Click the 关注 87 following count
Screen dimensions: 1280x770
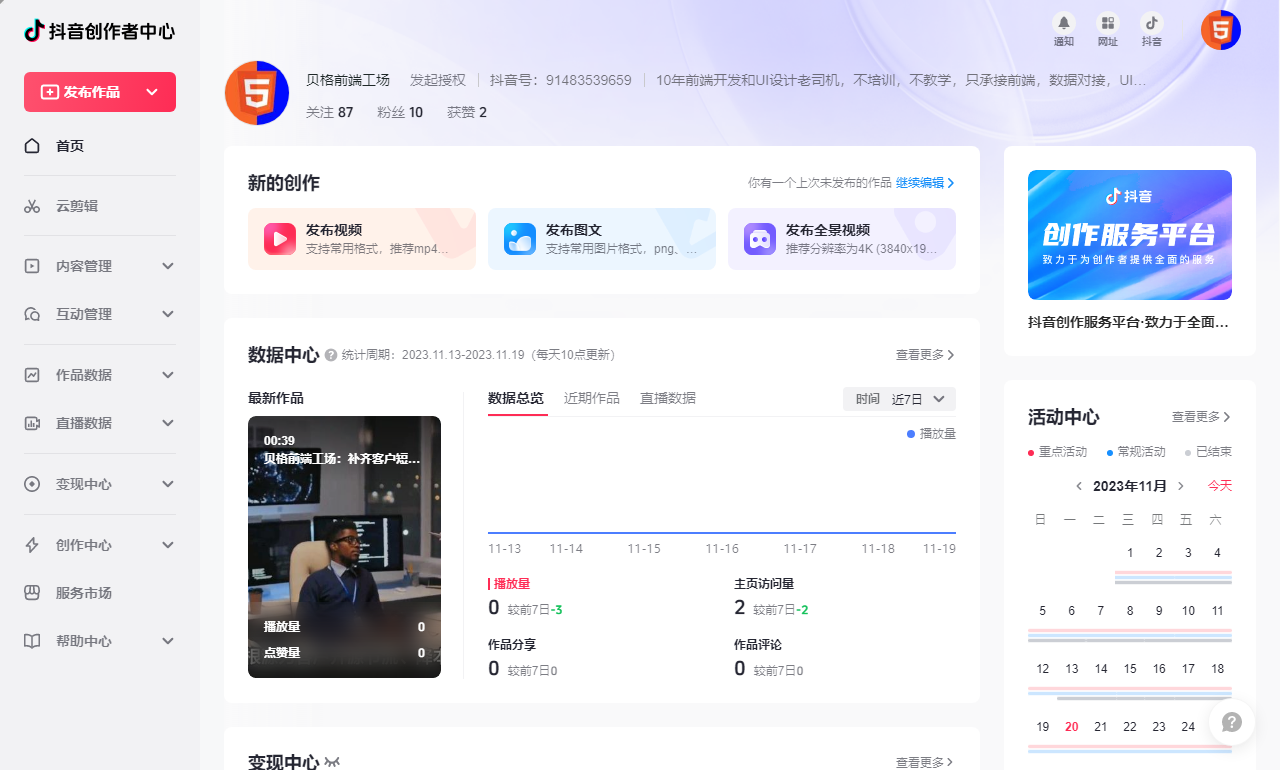[330, 112]
